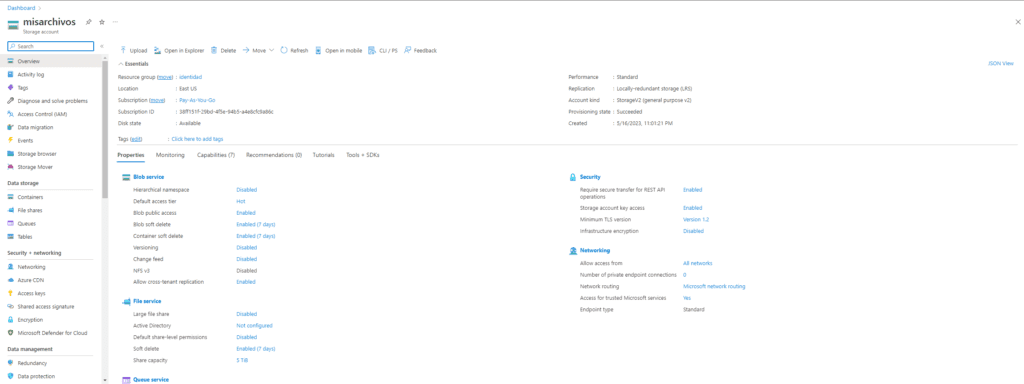
Task: Collapse the sidebar with the double-chevron
Action: point(102,46)
